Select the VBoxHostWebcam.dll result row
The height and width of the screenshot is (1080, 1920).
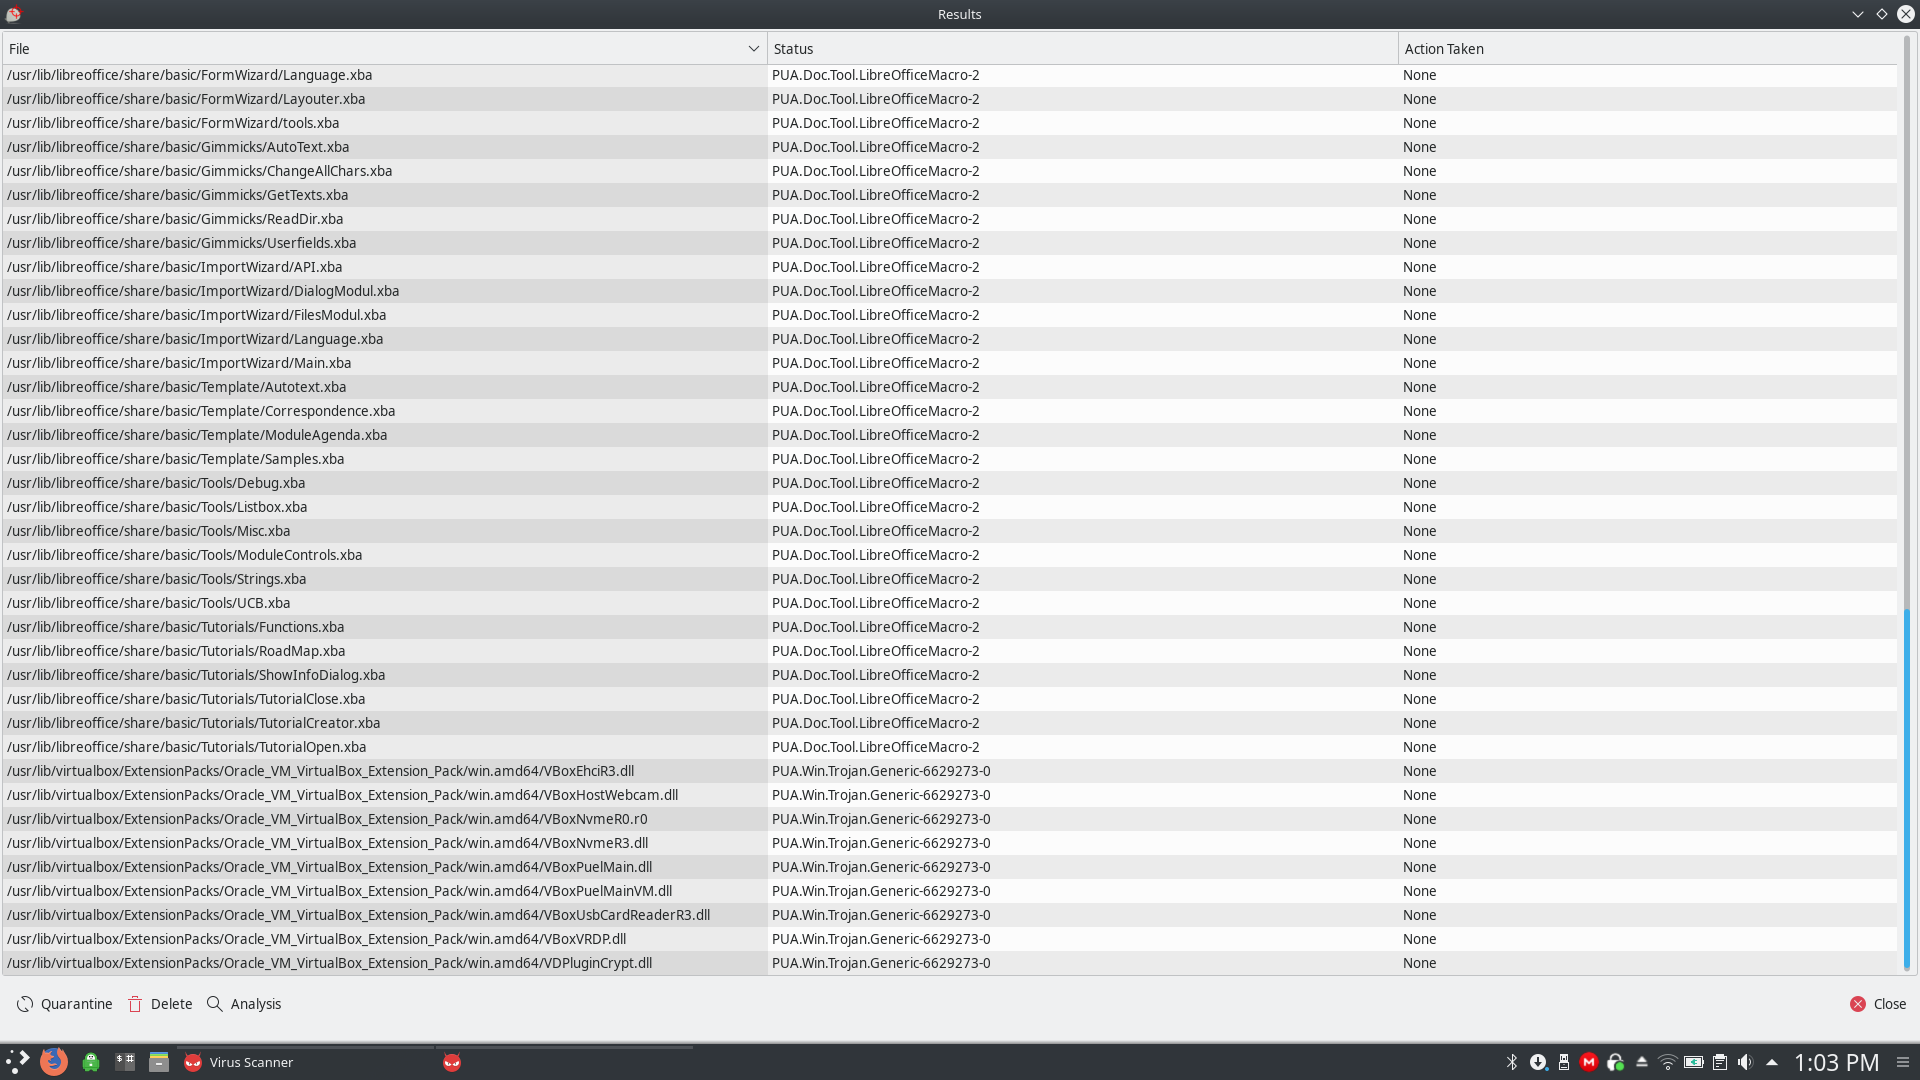tap(342, 795)
